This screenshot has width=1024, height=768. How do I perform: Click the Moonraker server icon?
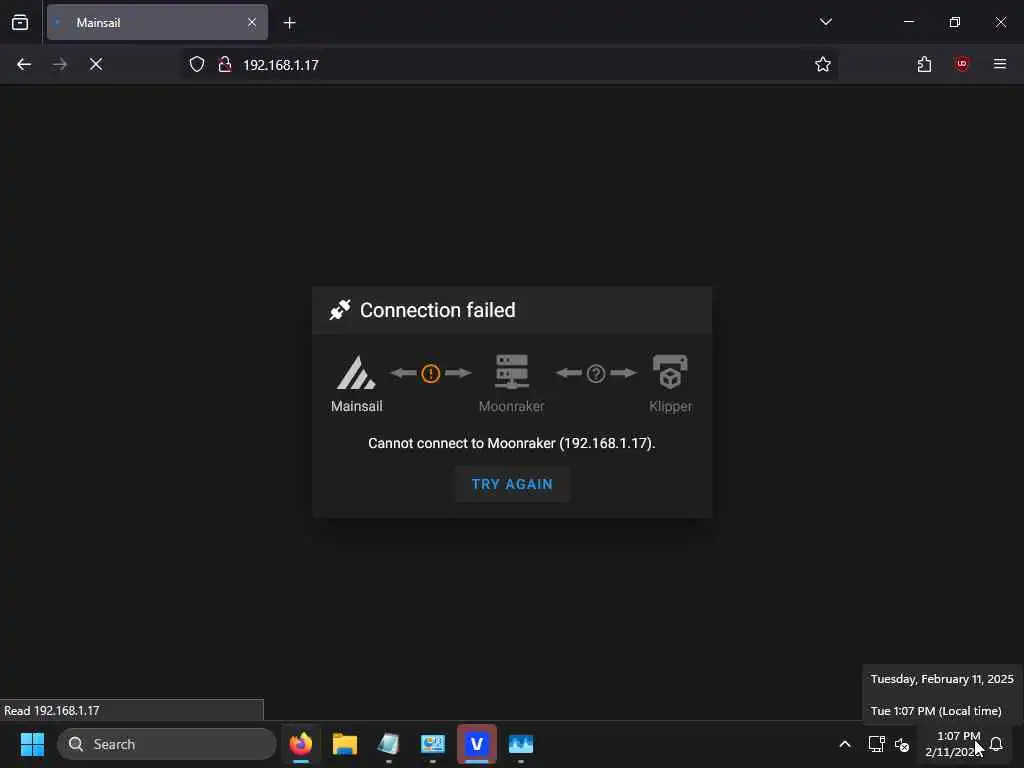click(x=512, y=372)
